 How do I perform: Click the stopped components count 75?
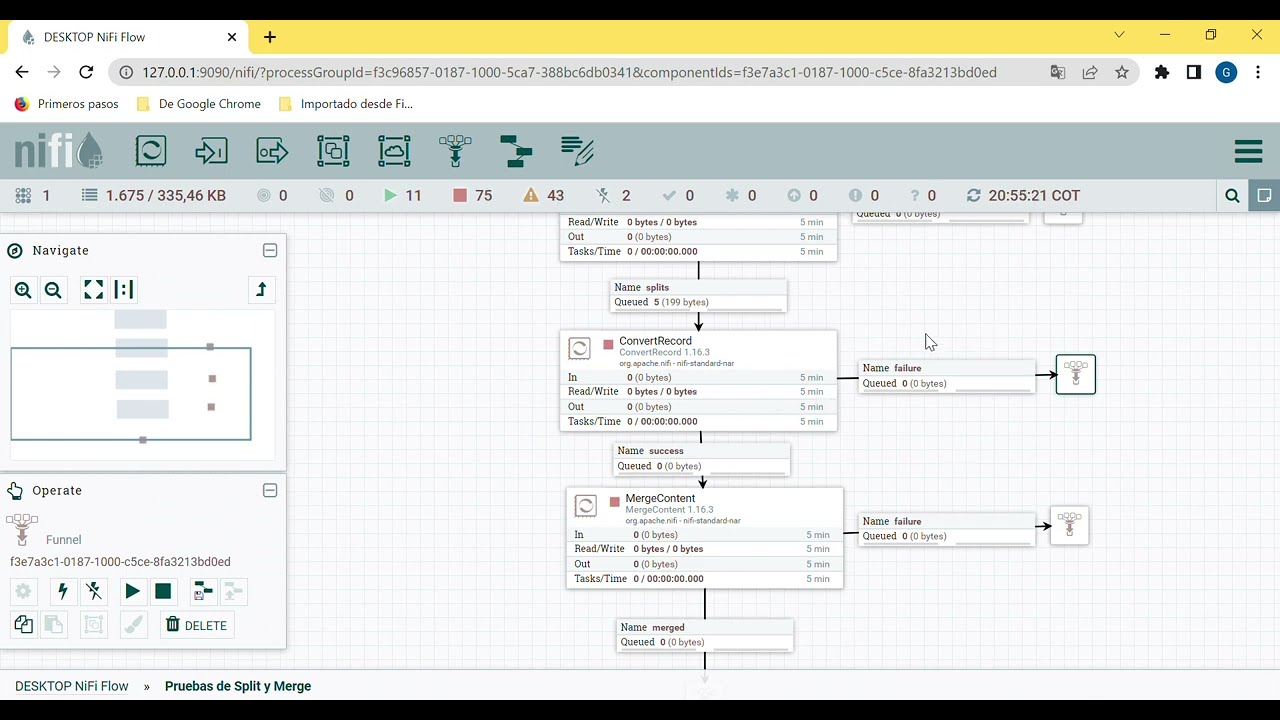tap(473, 196)
